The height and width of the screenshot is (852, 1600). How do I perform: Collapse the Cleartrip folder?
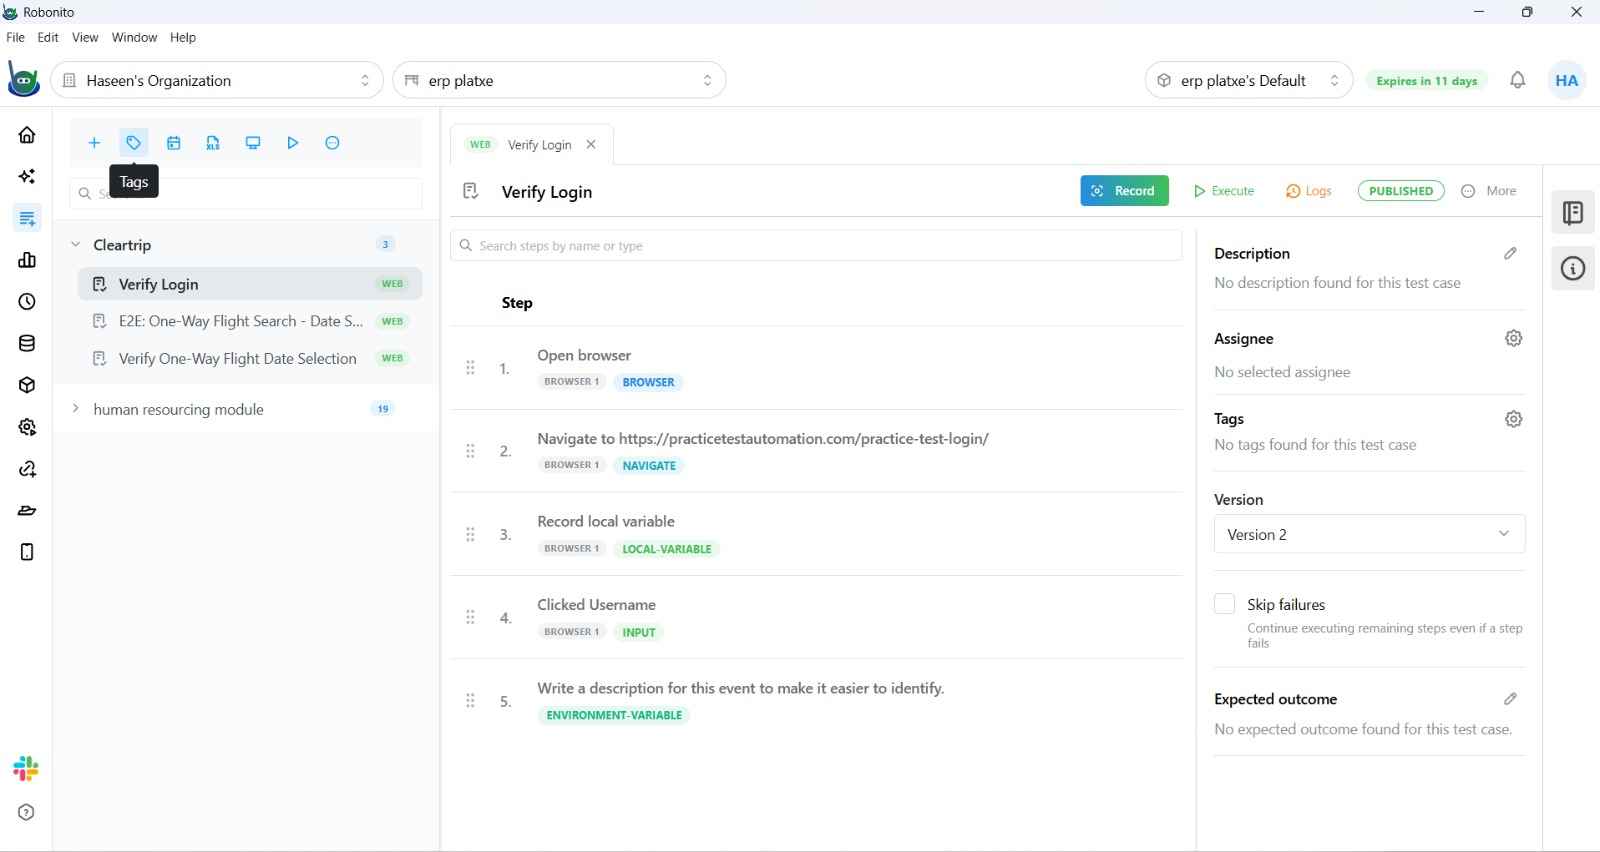click(75, 244)
